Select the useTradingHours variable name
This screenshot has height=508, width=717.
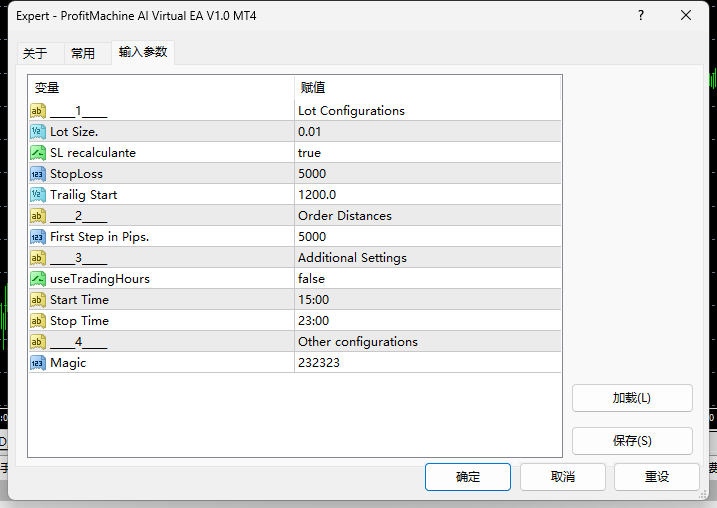tap(100, 279)
